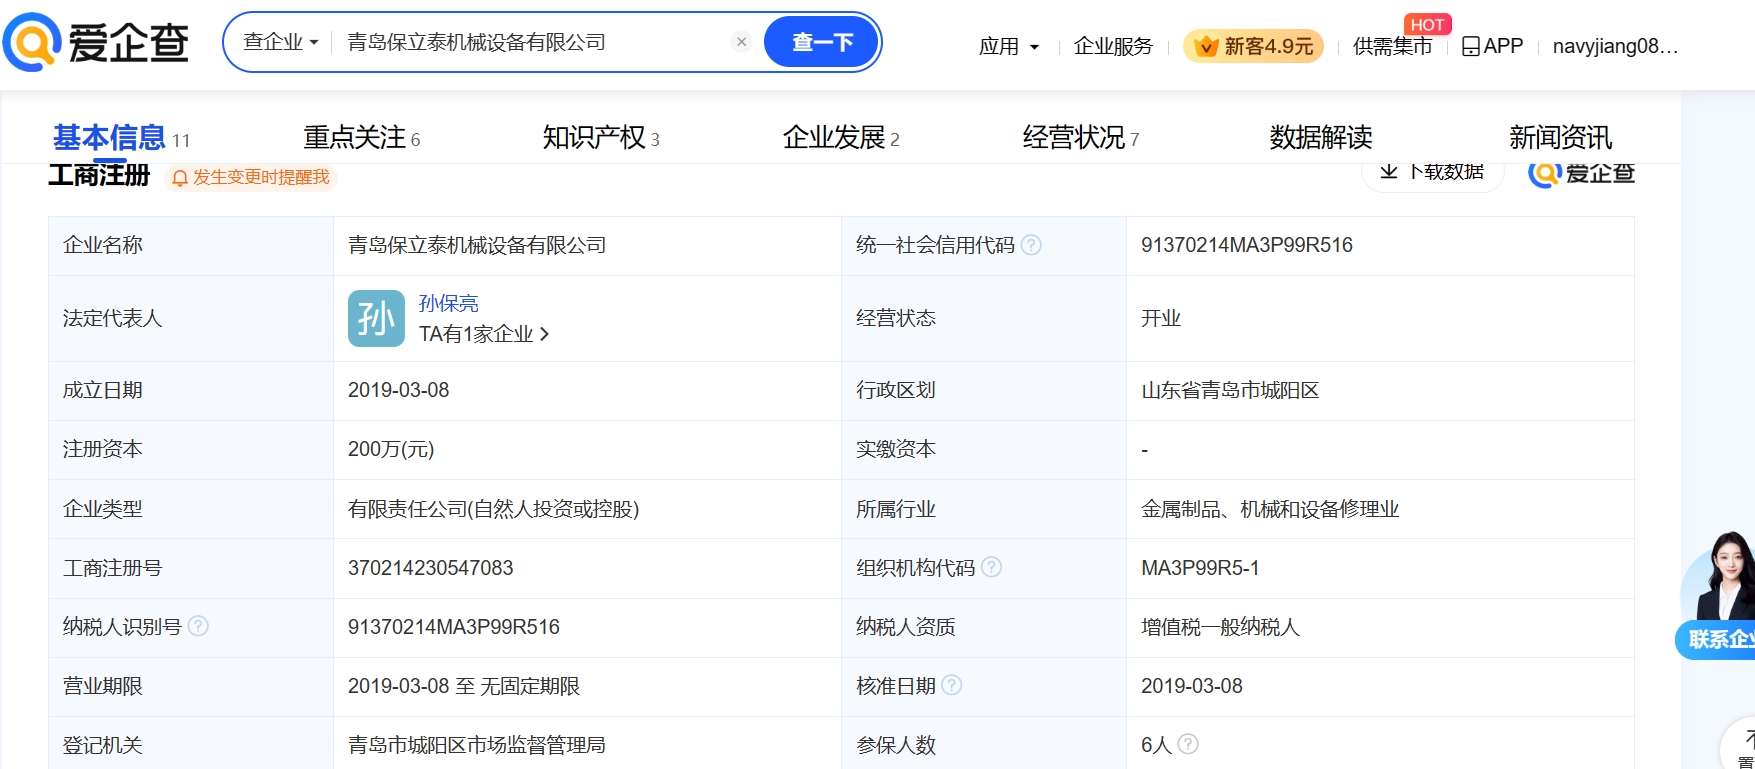Open the 经营状况 tab
1755x769 pixels.
click(1080, 137)
